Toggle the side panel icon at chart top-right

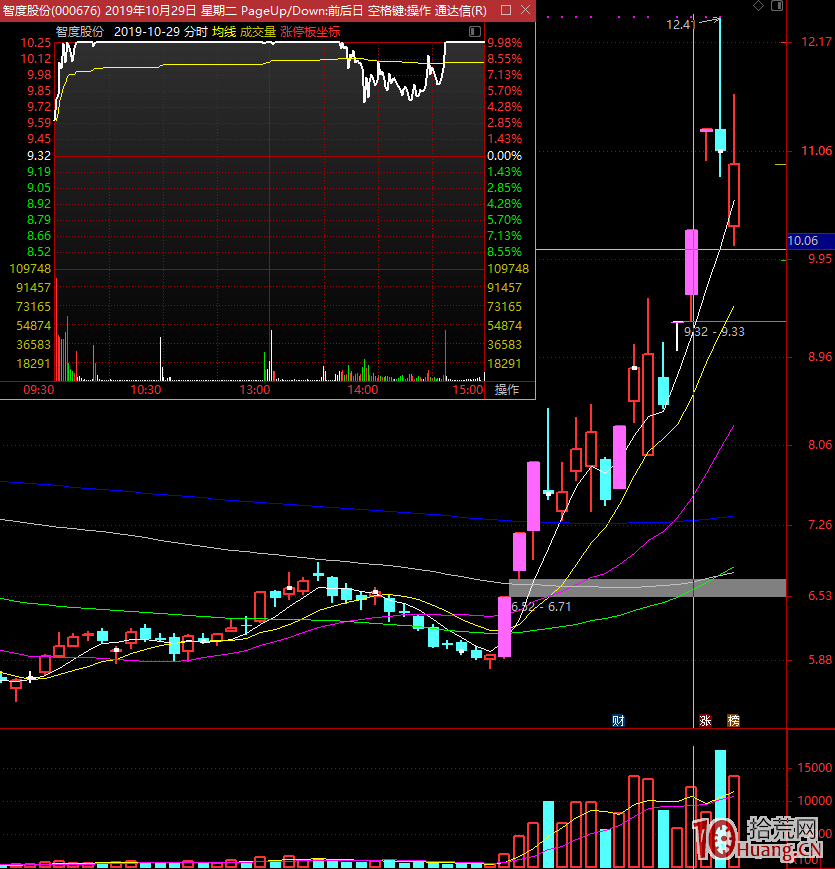tap(775, 7)
